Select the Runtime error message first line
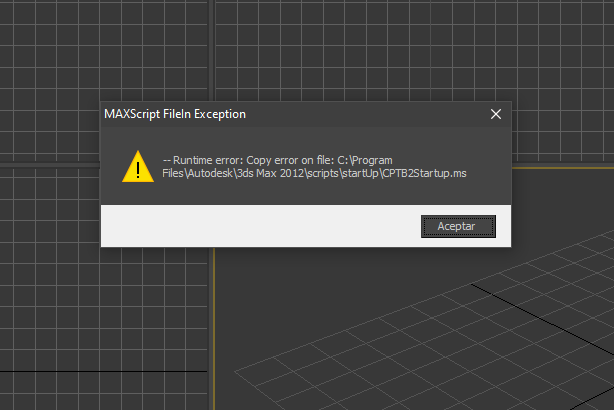 tap(278, 161)
